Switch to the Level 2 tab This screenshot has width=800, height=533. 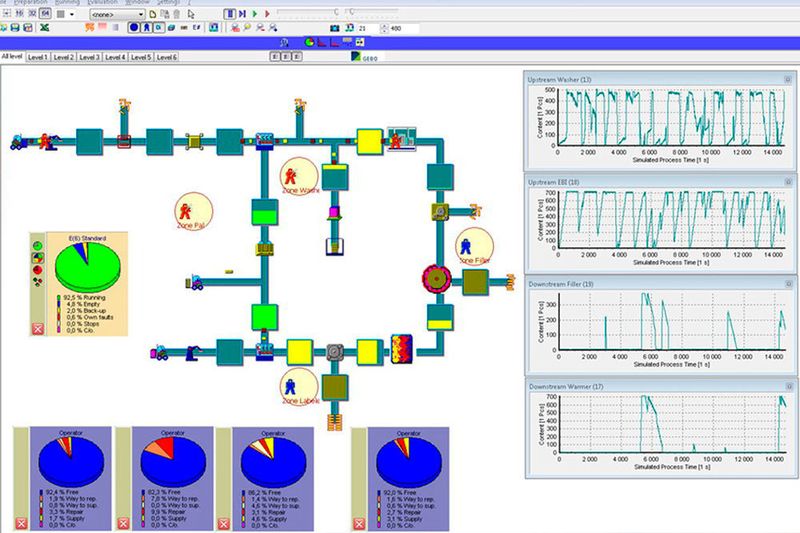pos(63,57)
